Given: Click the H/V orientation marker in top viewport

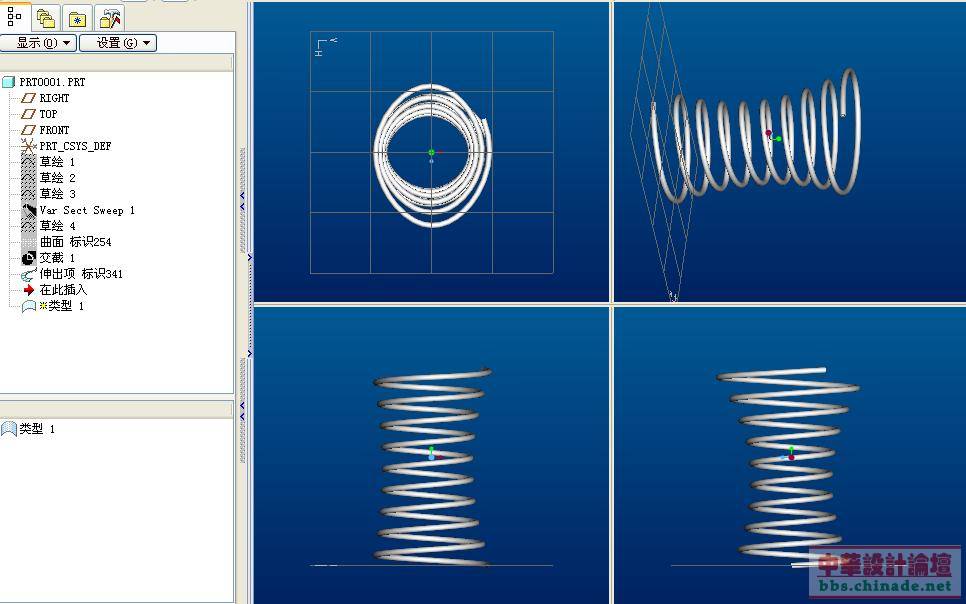Looking at the screenshot, I should 325,47.
